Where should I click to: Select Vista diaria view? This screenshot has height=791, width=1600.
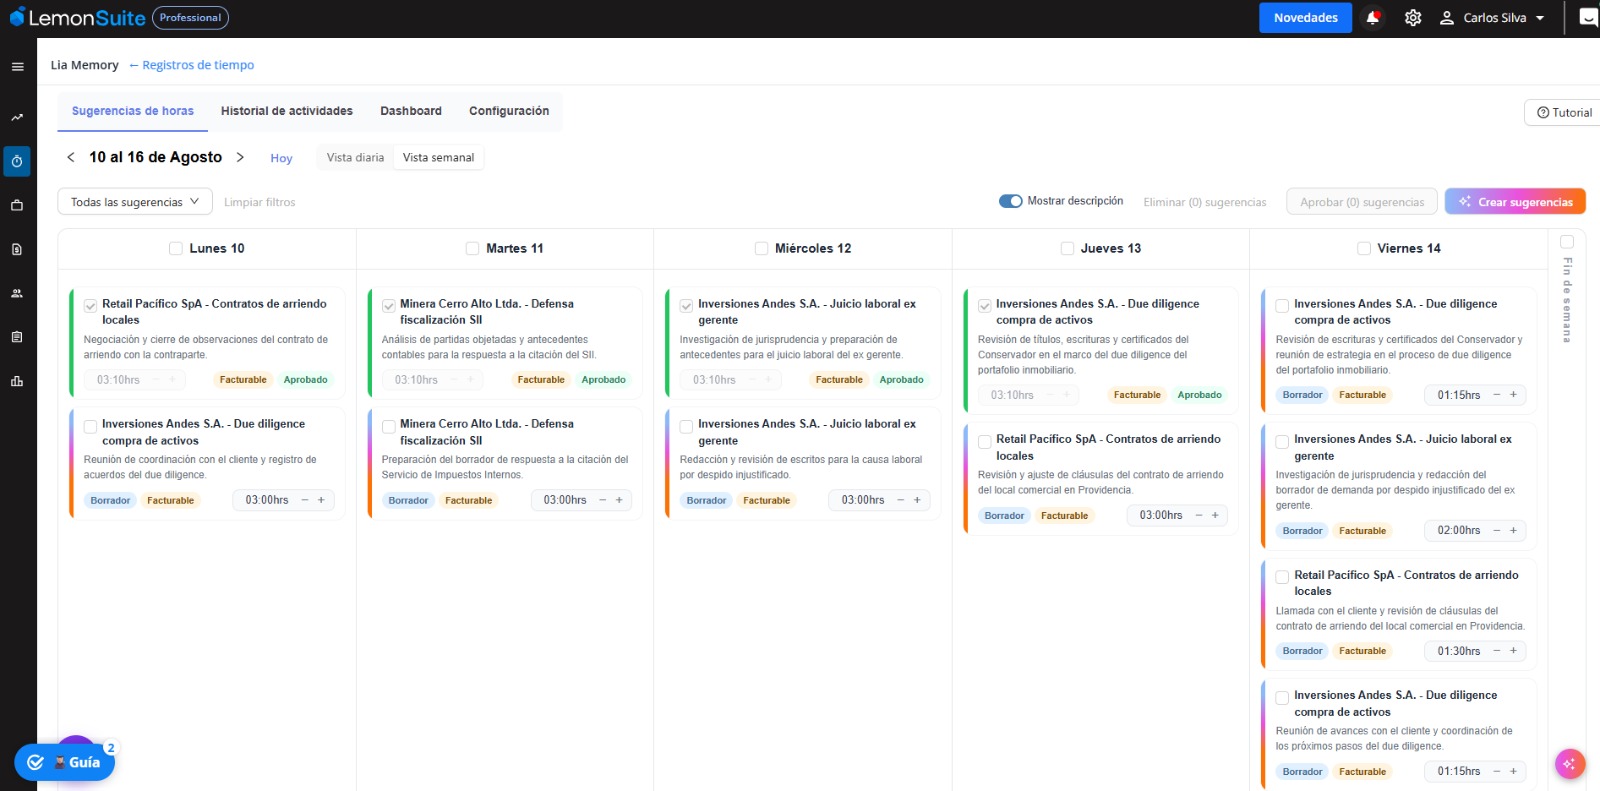point(355,158)
